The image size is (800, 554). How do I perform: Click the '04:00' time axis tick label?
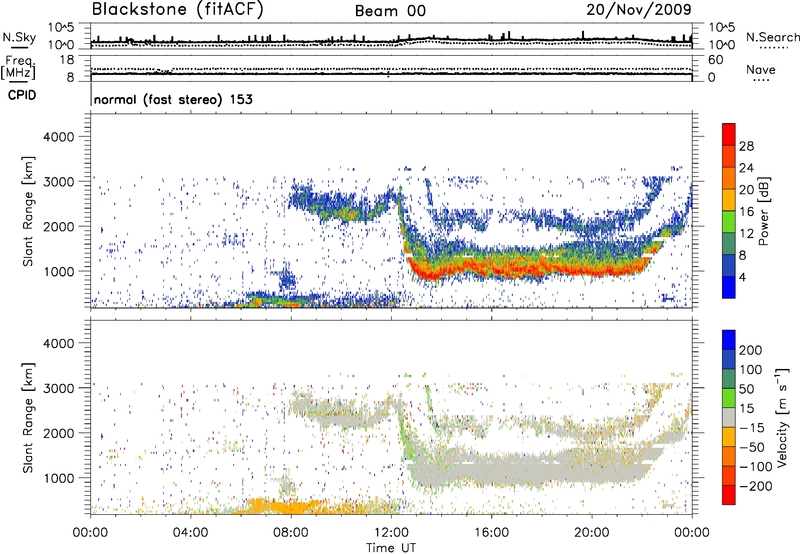tap(190, 533)
